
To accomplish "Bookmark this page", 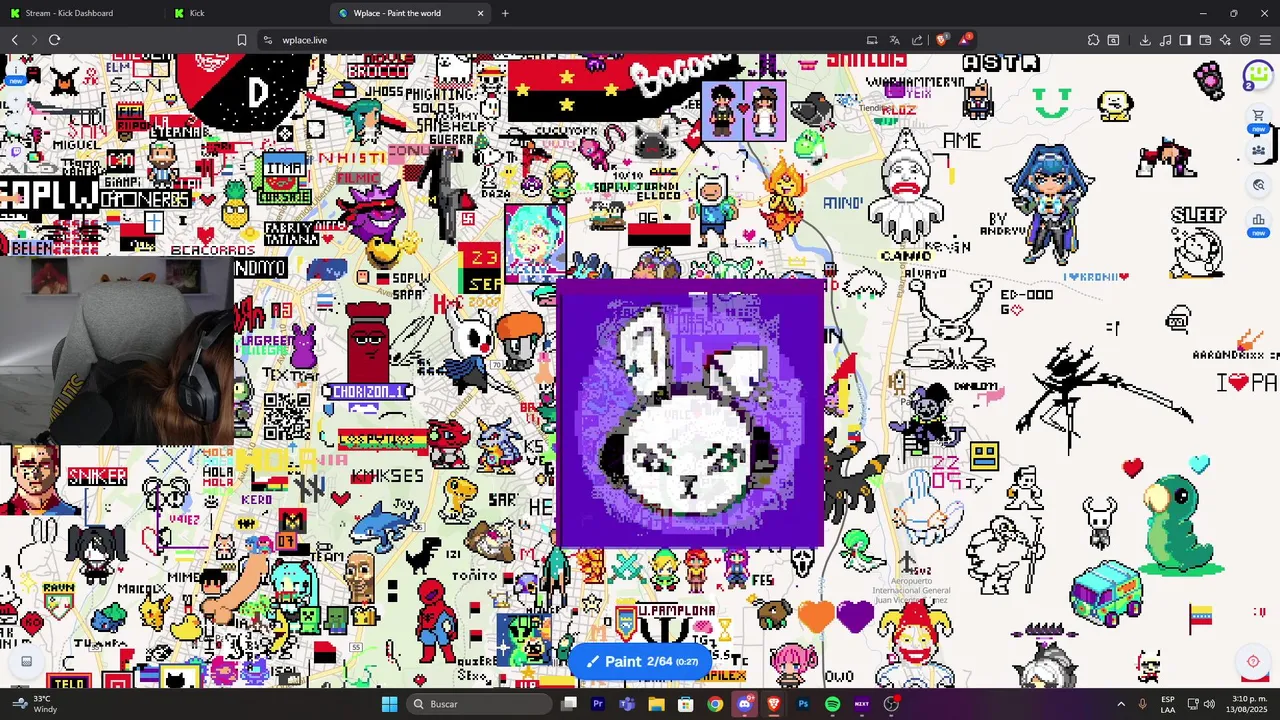I will click(x=241, y=40).
